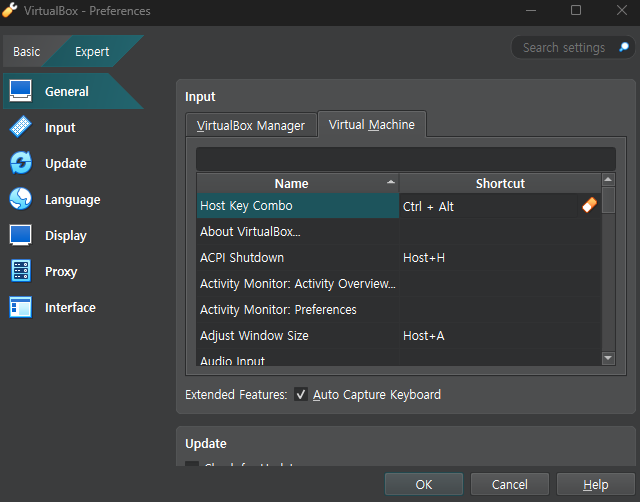640x502 pixels.
Task: Sort shortcuts by Name column header
Action: 297,183
